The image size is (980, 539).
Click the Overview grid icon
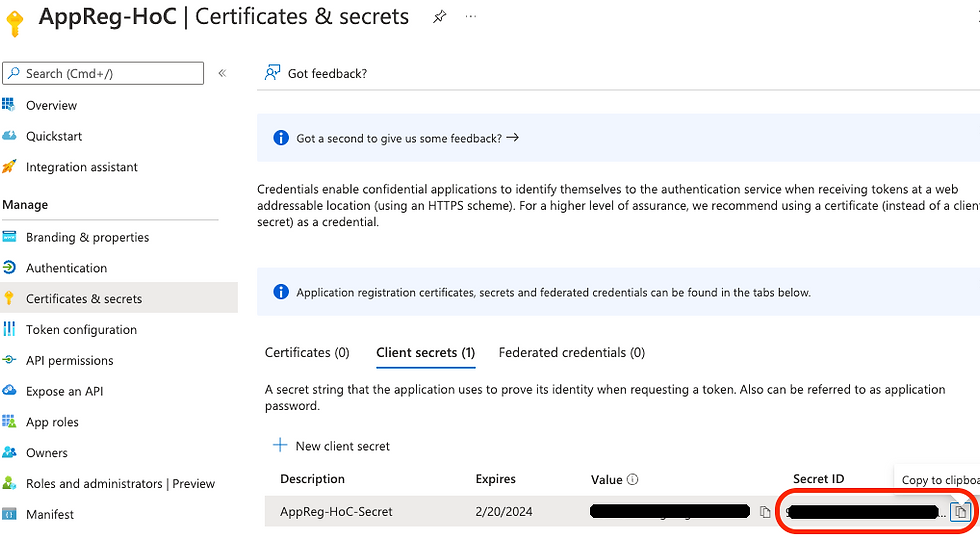9,104
